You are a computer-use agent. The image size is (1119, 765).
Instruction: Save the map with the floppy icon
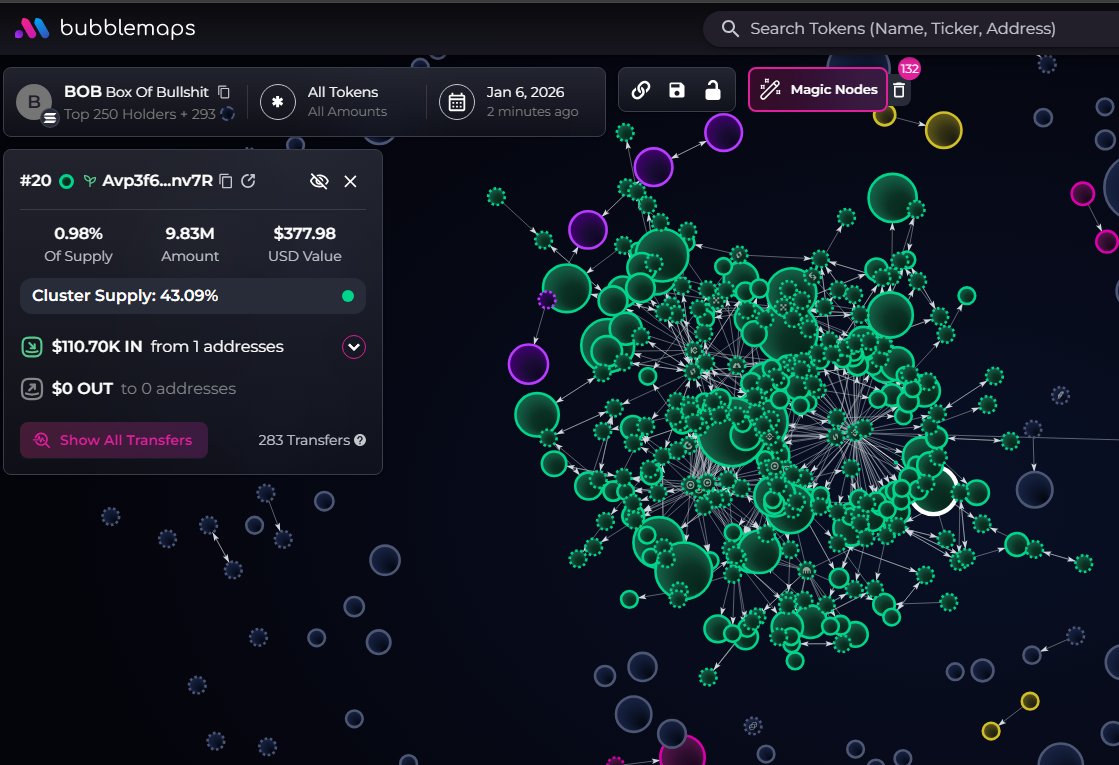click(x=677, y=90)
